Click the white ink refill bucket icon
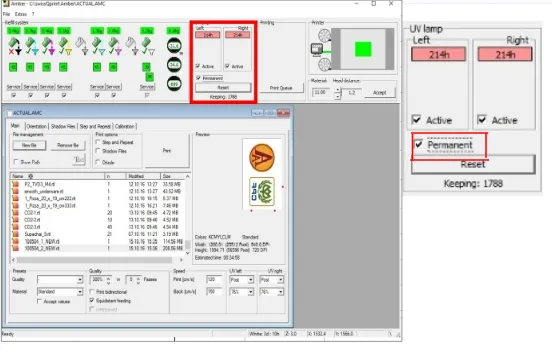The image size is (552, 361). click(148, 46)
